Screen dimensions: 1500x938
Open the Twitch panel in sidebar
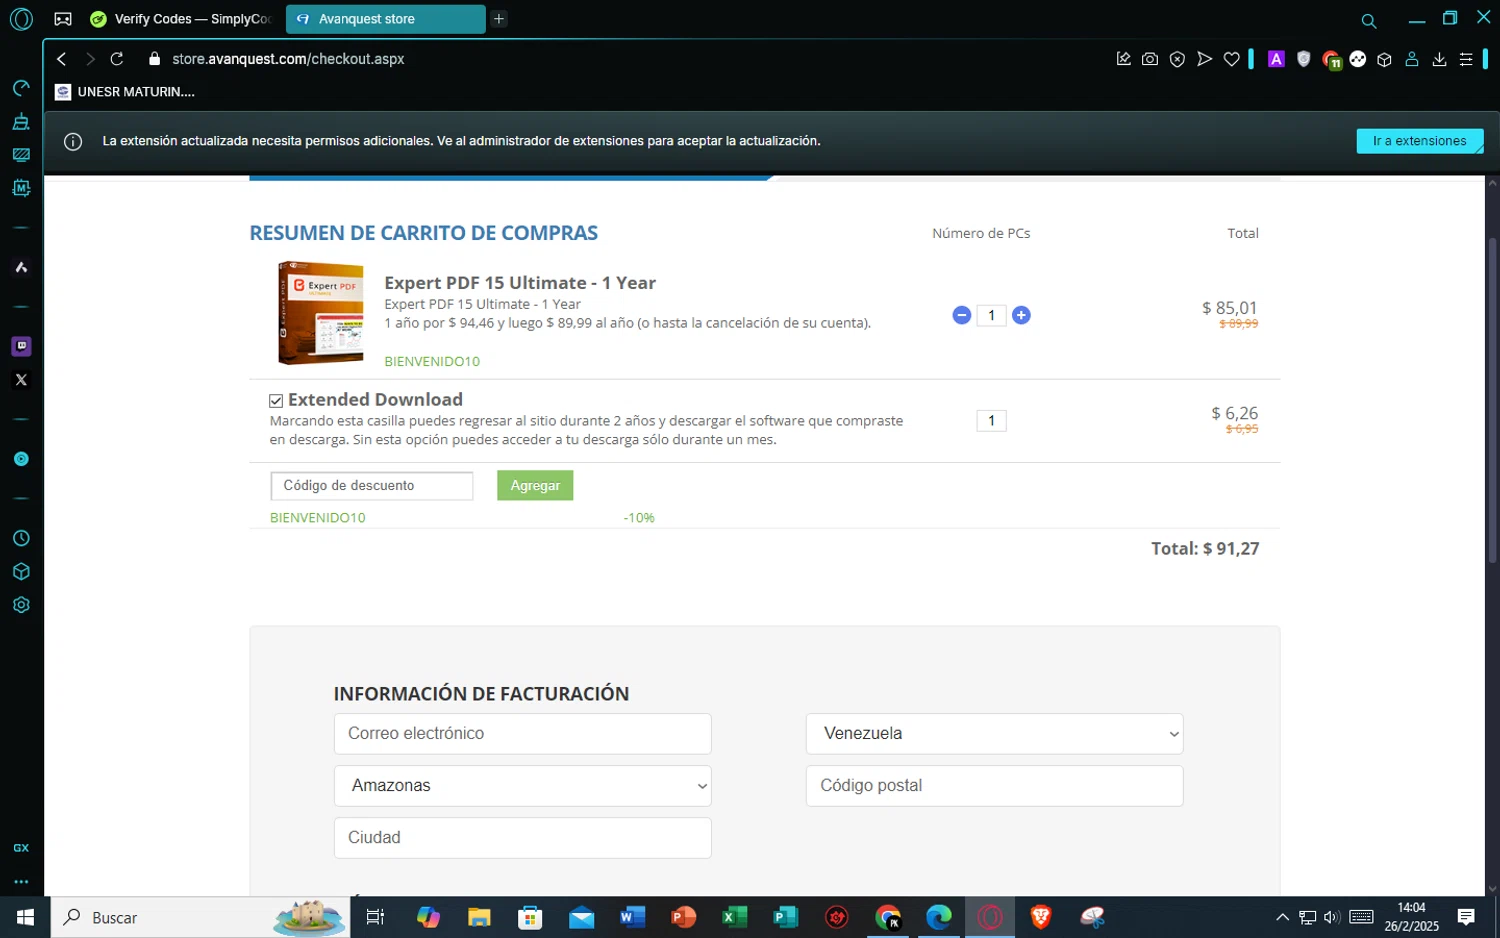tap(21, 346)
